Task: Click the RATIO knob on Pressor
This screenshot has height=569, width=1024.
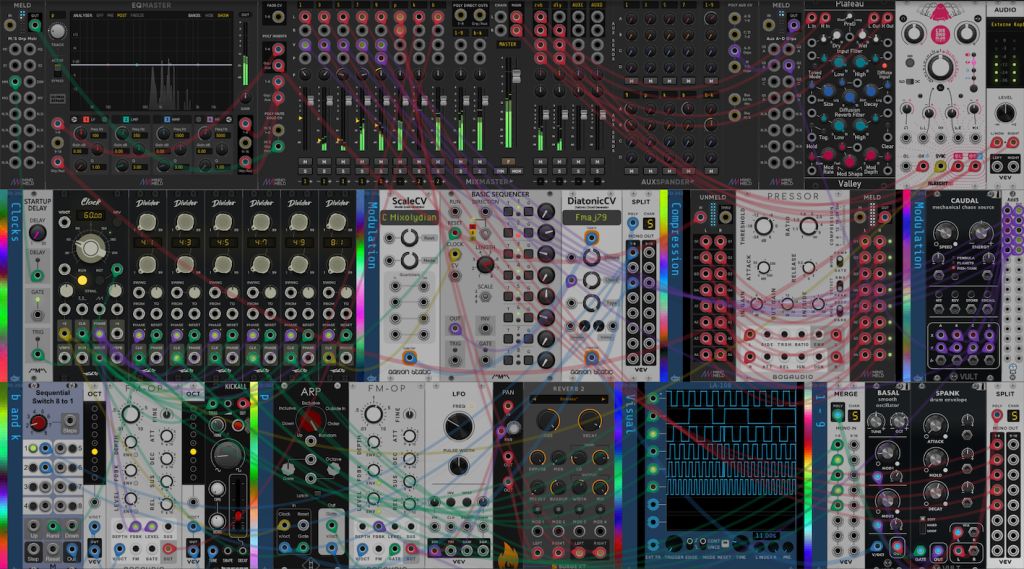Action: coord(808,227)
